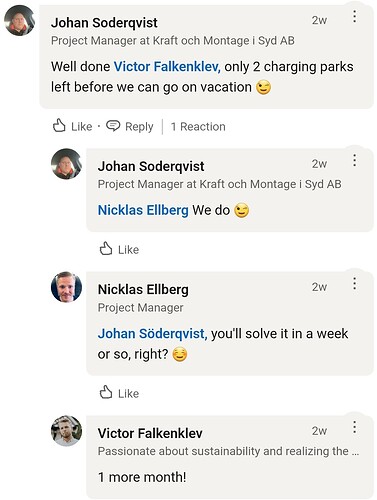
Task: Open Johan Soderqvist's avatar on the reply
Action: pos(66,164)
